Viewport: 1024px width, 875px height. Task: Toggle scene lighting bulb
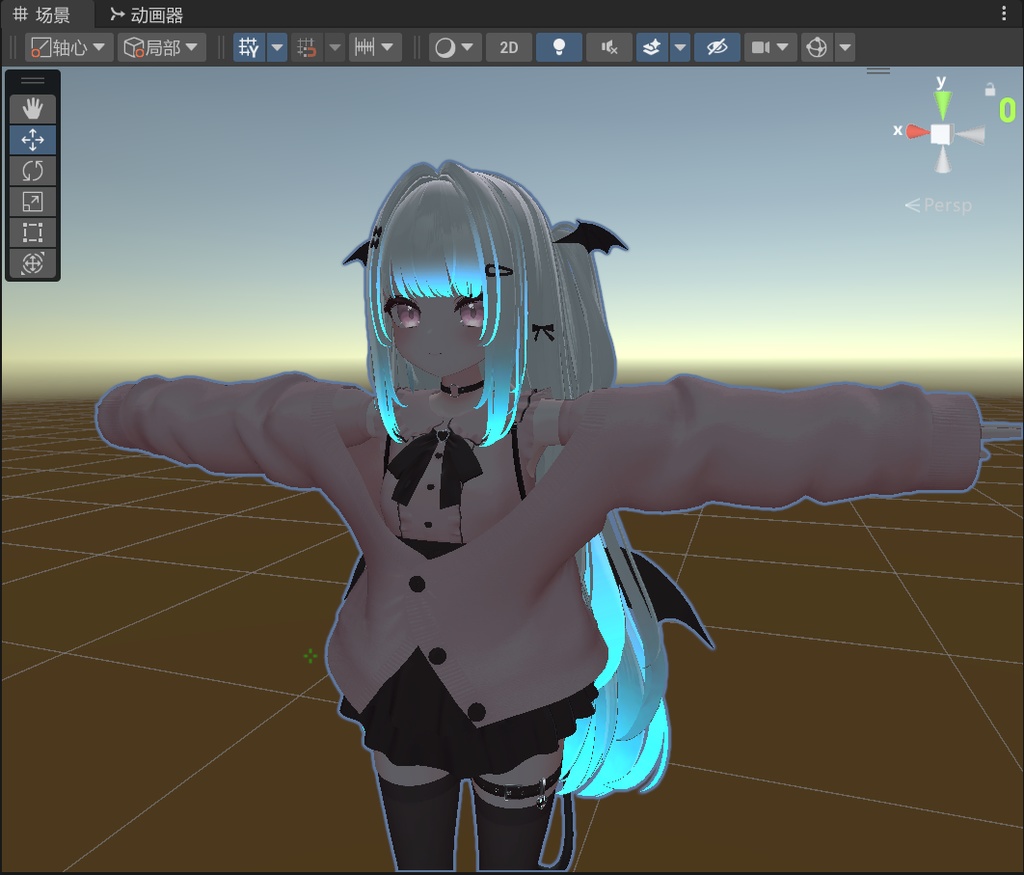(x=558, y=47)
